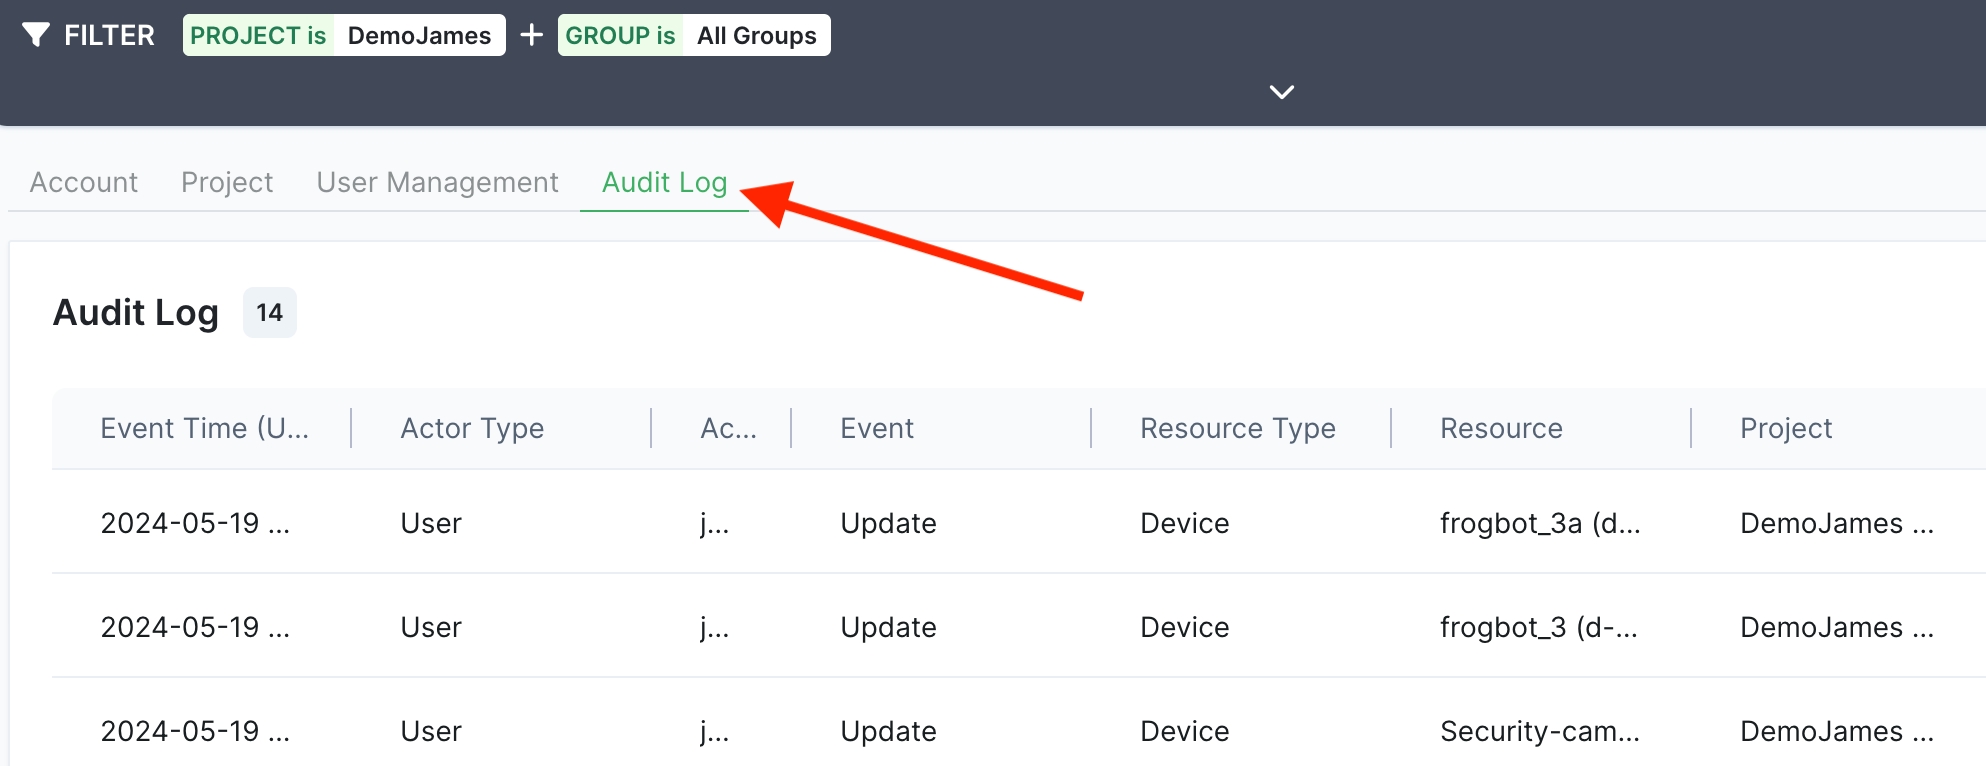Viewport: 1986px width, 766px height.
Task: Open the PROJECT is DemoJames filter
Action: coord(344,35)
